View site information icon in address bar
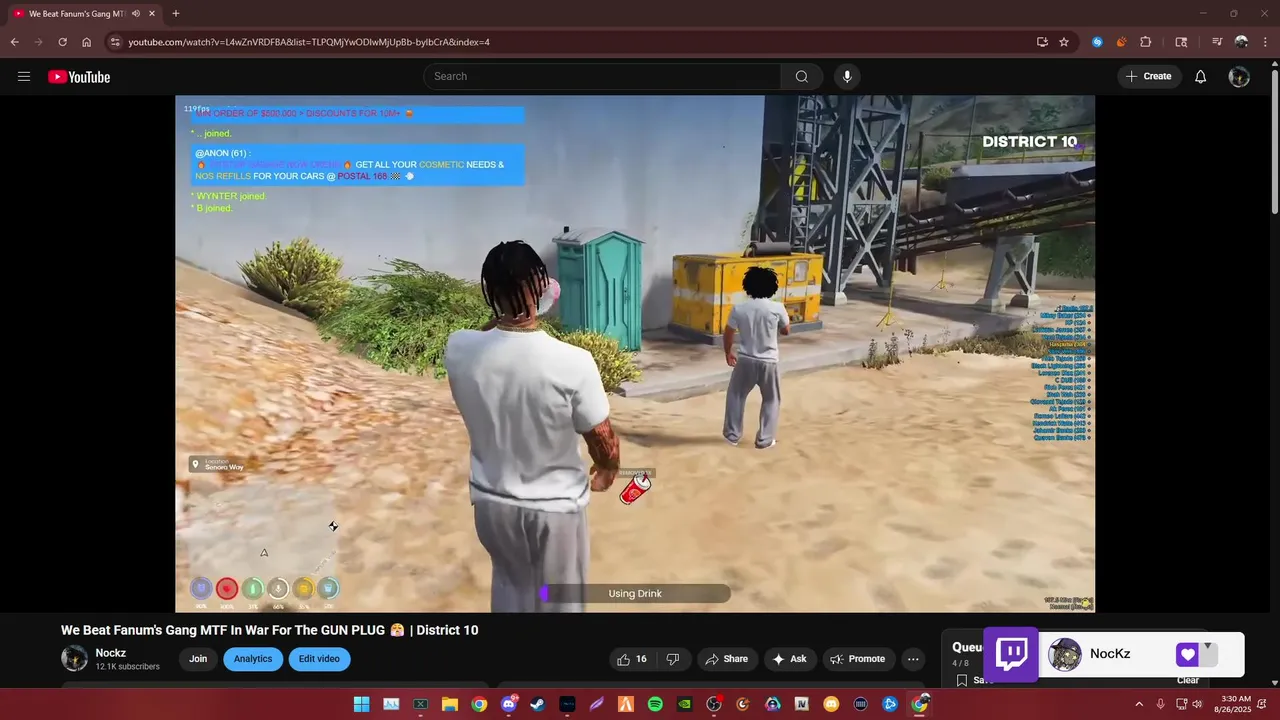 tap(115, 42)
